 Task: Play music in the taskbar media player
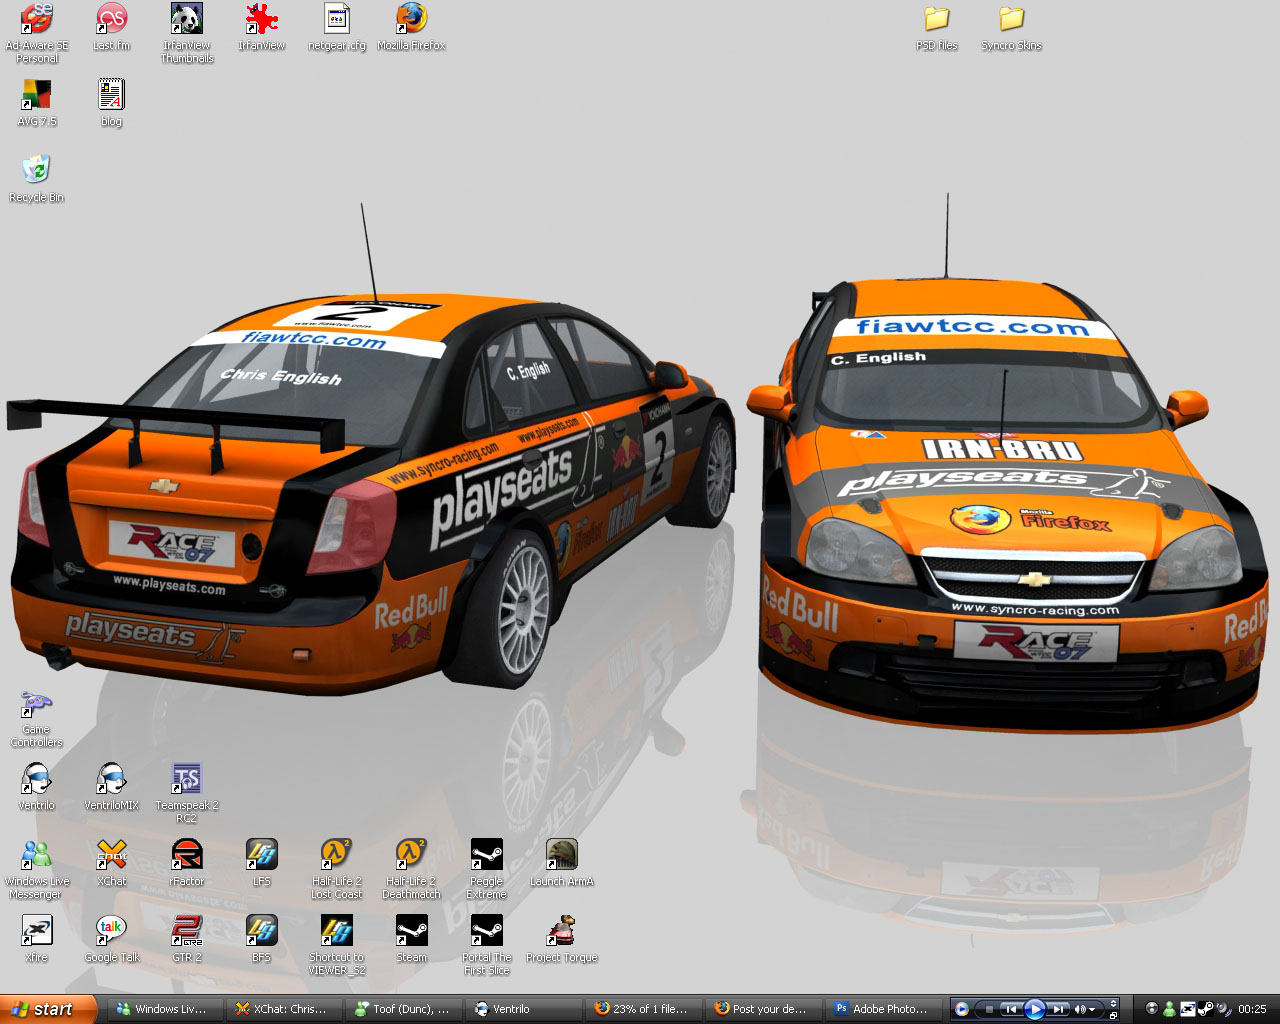coord(1035,1009)
